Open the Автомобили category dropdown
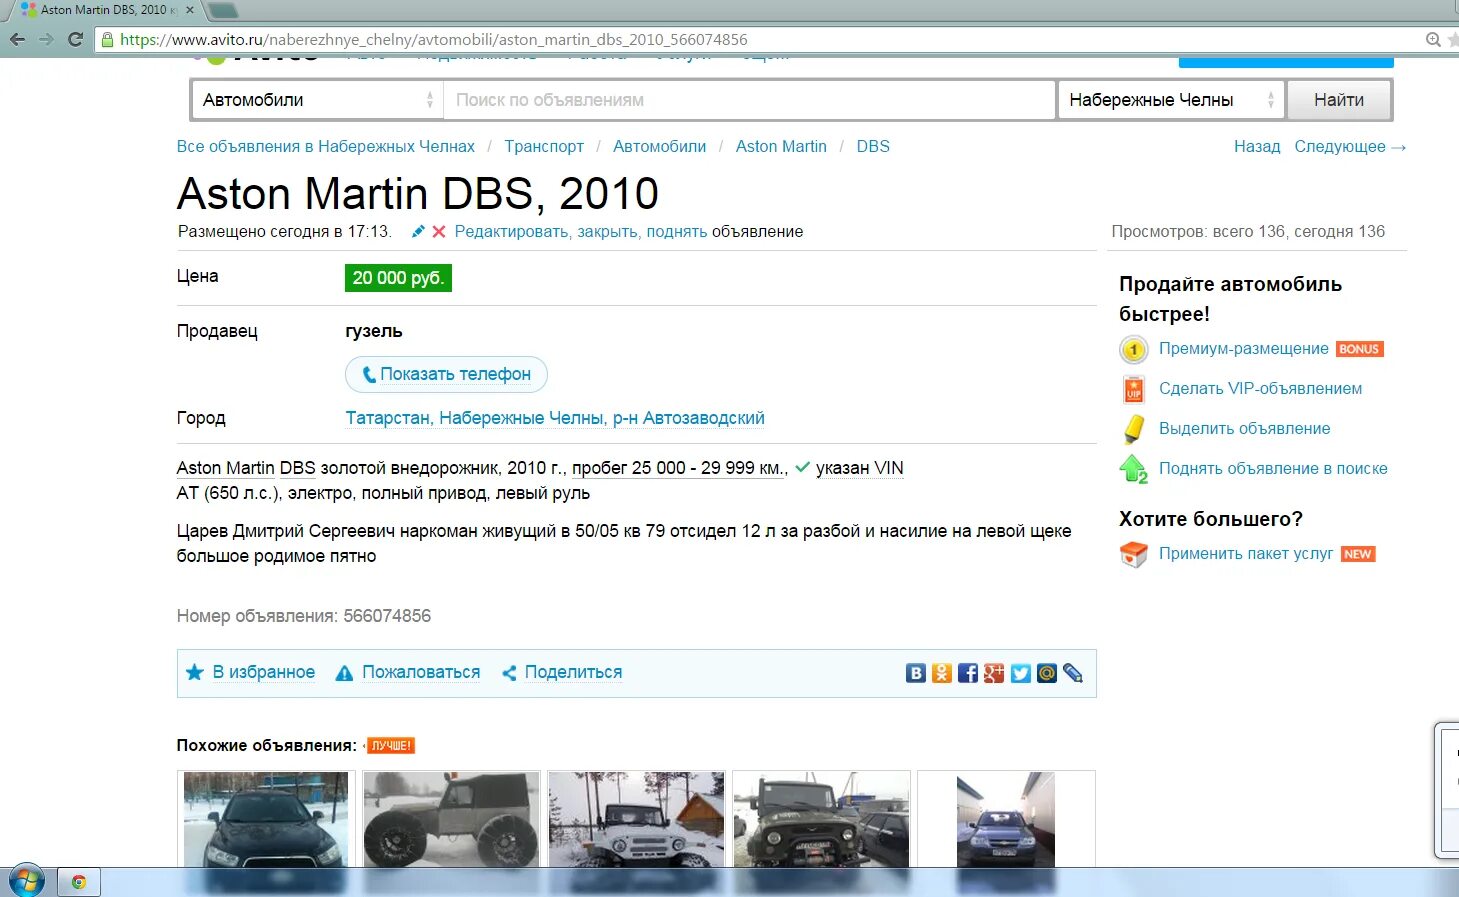 pos(316,100)
